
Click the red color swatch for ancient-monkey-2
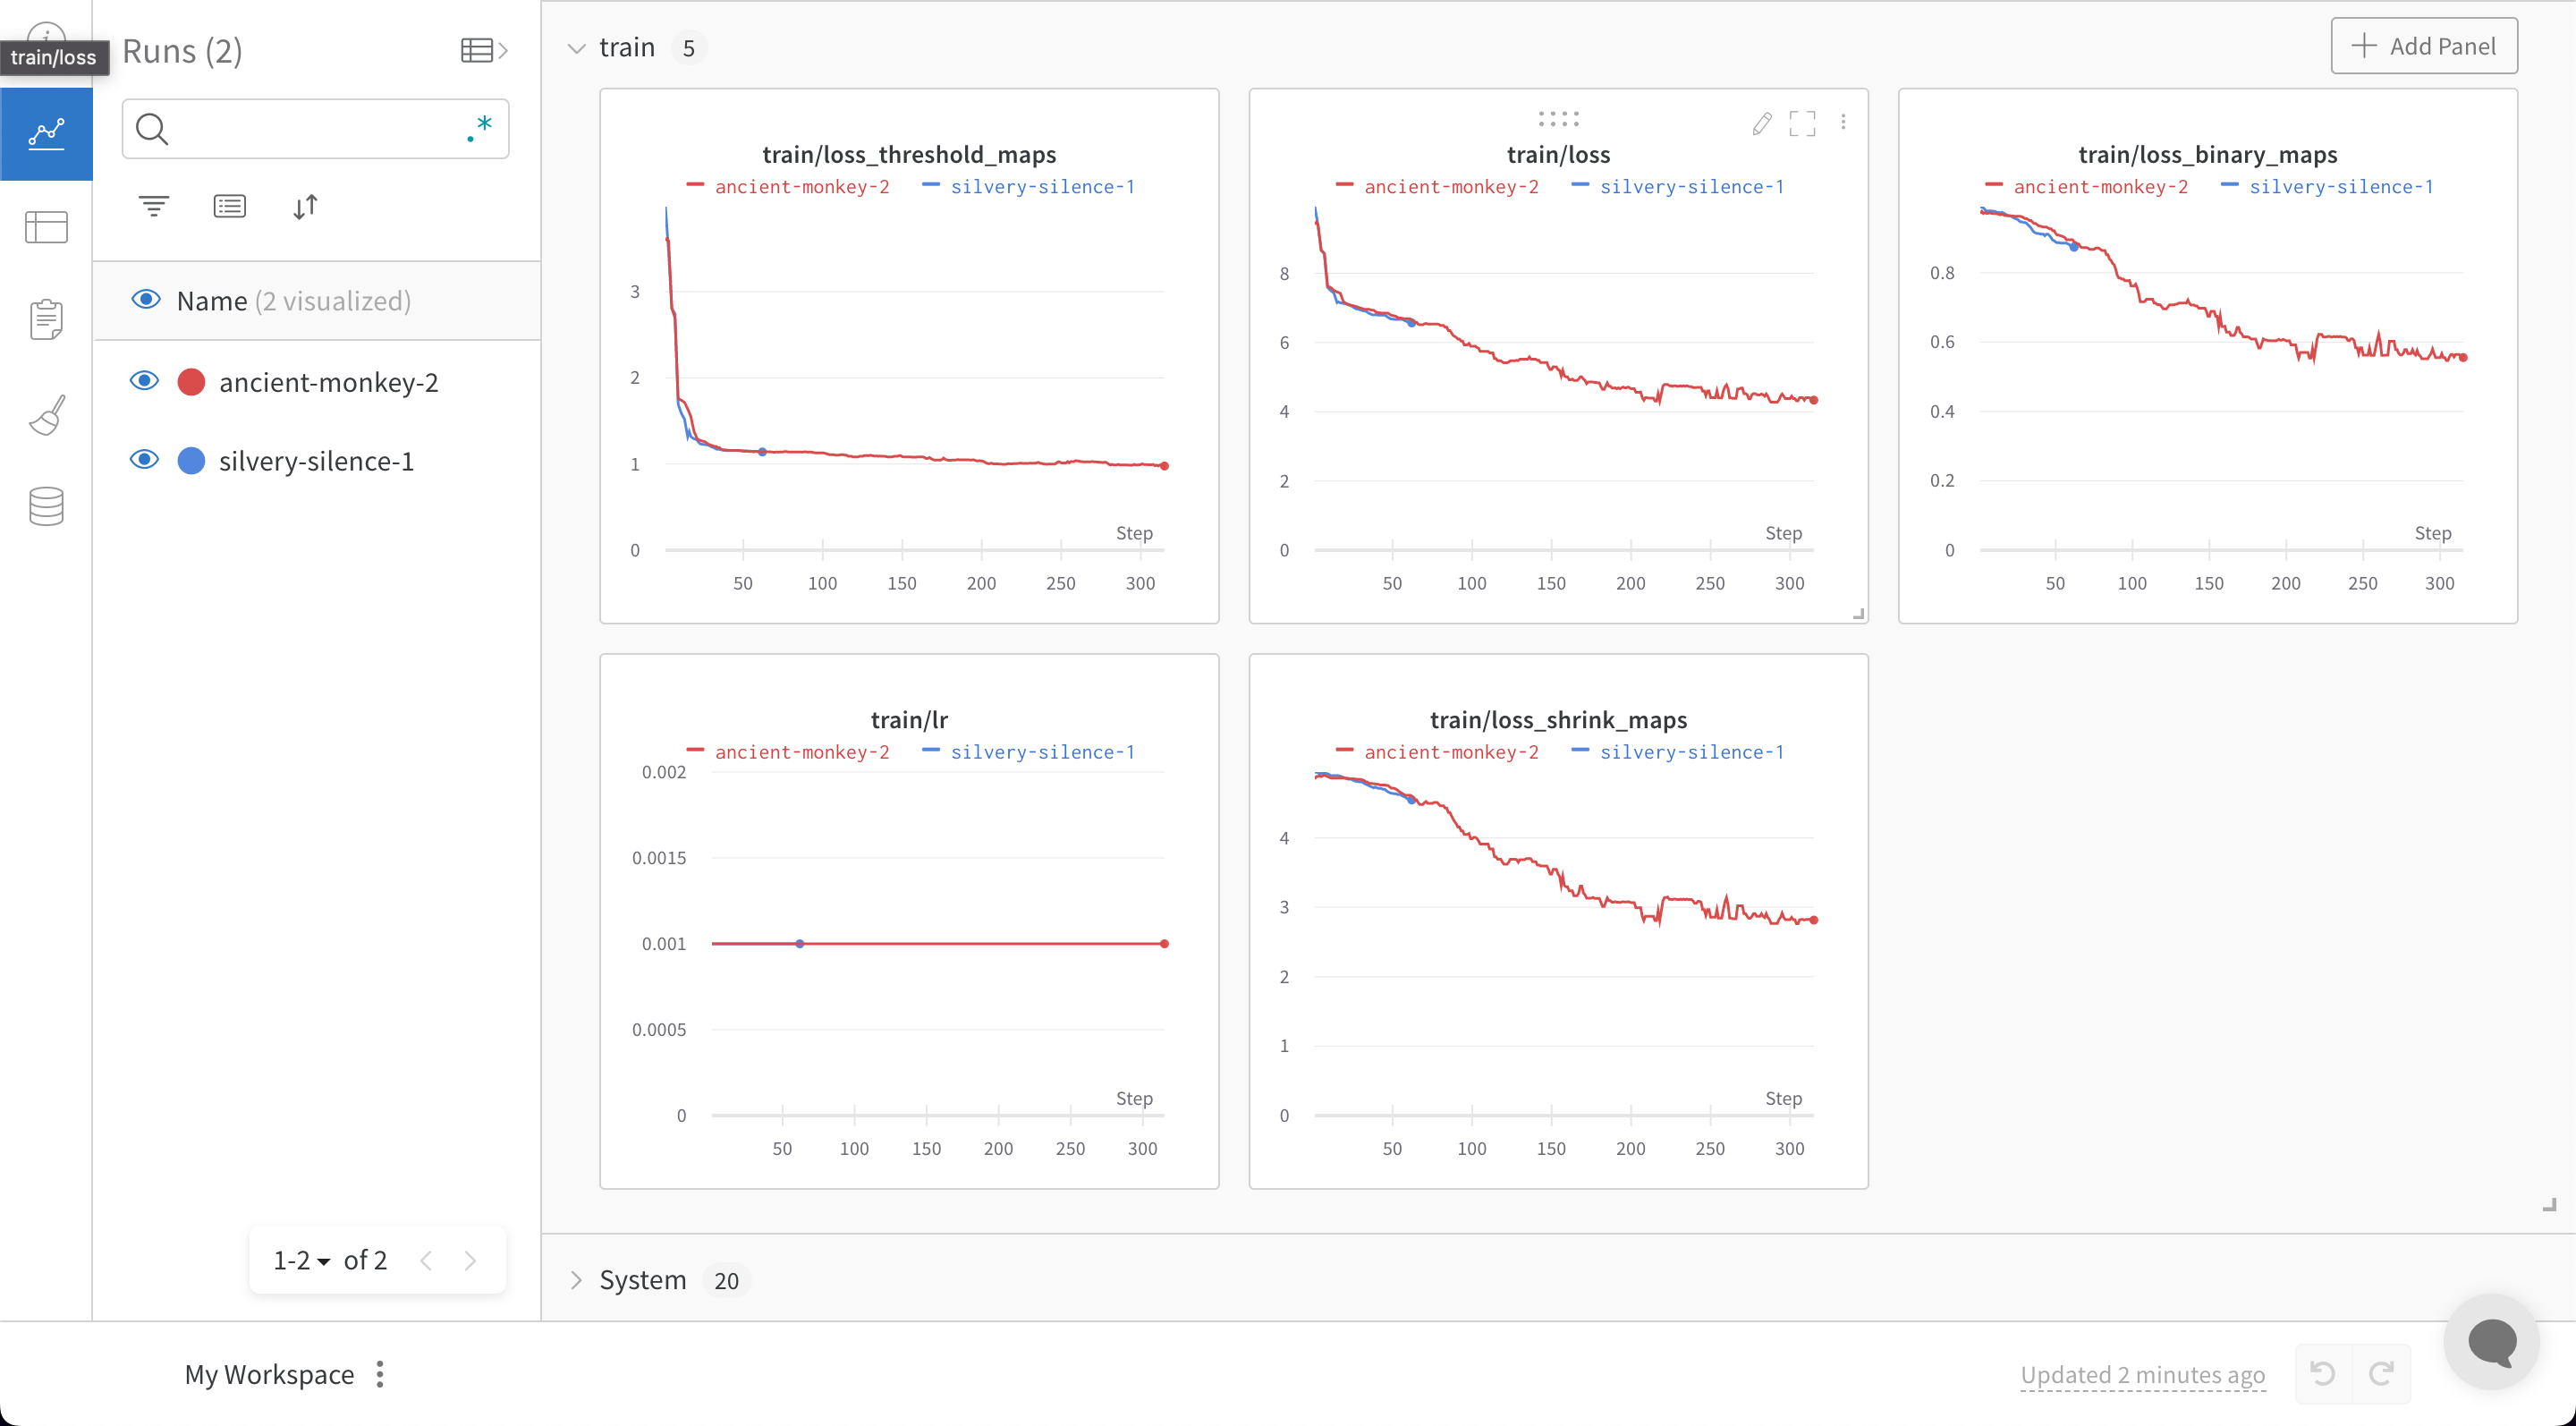coord(192,380)
